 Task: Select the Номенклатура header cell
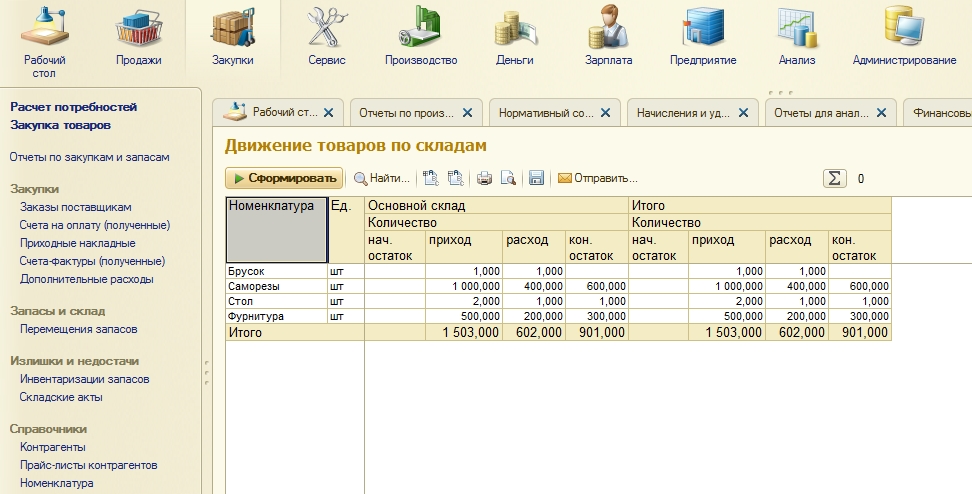click(276, 230)
